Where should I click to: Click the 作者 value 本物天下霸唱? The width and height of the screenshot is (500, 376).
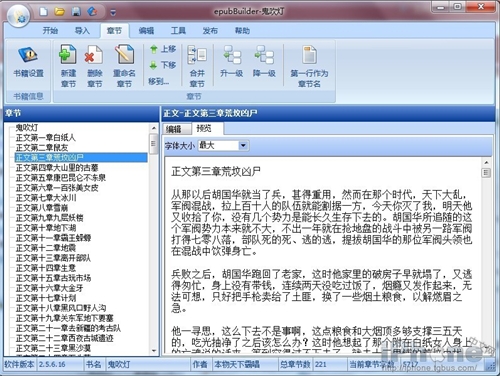point(237,364)
